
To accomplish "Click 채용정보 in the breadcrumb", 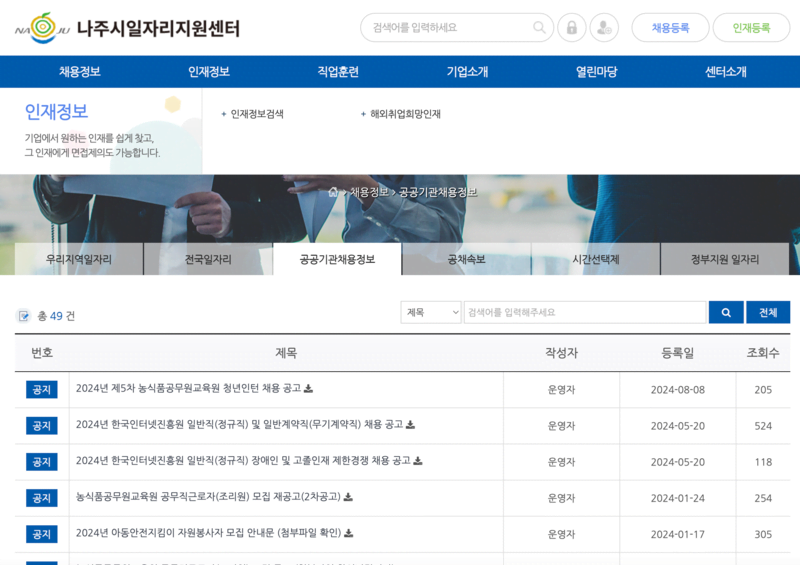I will [369, 192].
